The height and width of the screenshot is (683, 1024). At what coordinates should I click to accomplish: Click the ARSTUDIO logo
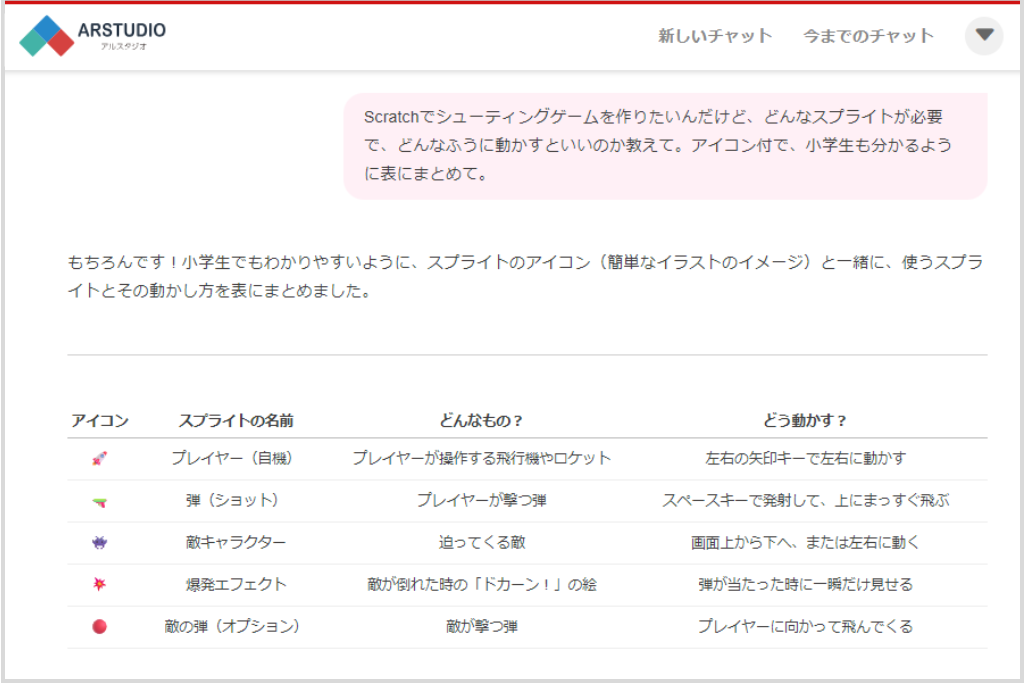pos(92,36)
